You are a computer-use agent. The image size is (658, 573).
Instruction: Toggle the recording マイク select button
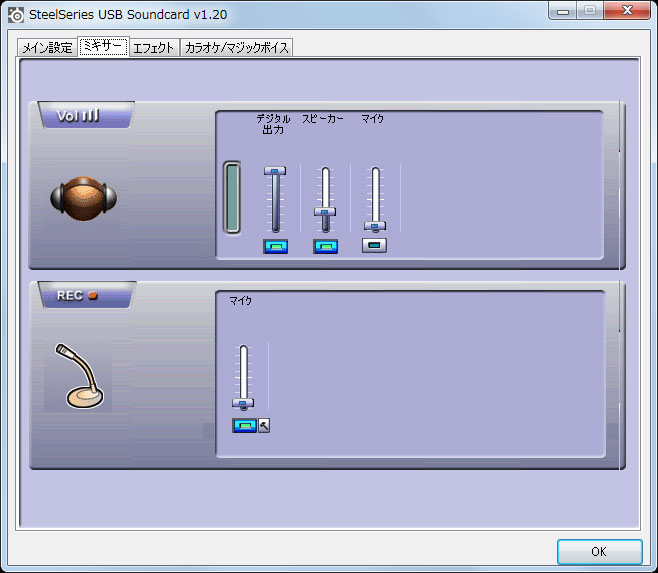coord(244,426)
